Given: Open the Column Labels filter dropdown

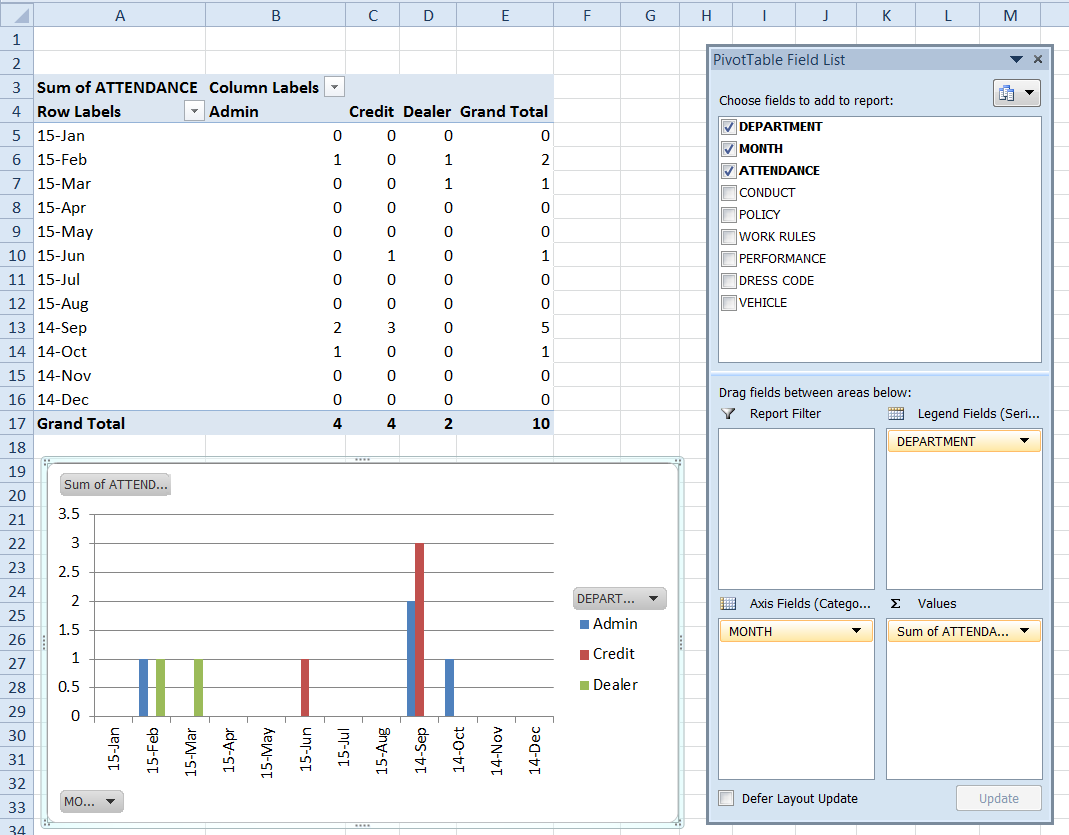Looking at the screenshot, I should [x=335, y=88].
